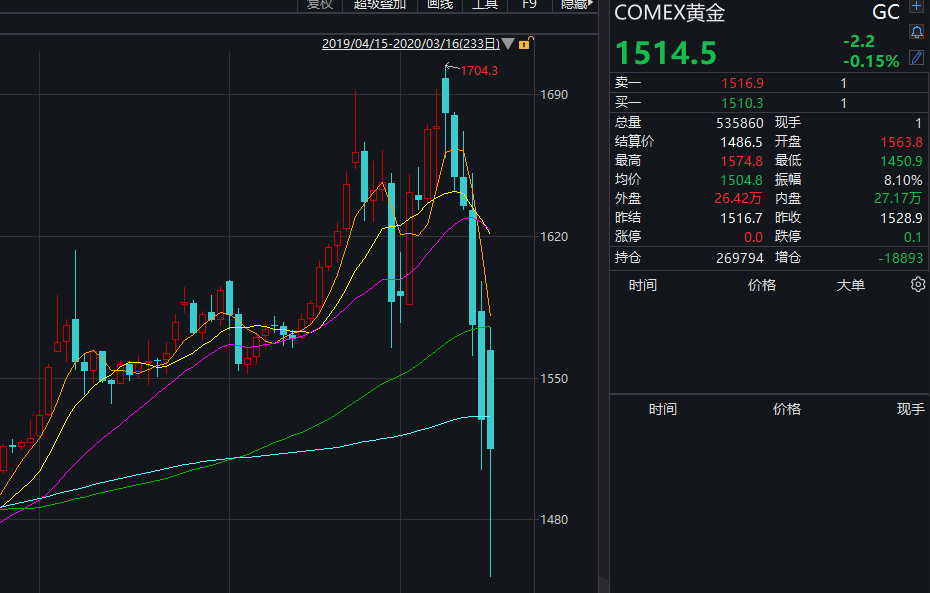The height and width of the screenshot is (593, 930).
Task: Click the COMEX黄金 instrument title
Action: coord(670,13)
